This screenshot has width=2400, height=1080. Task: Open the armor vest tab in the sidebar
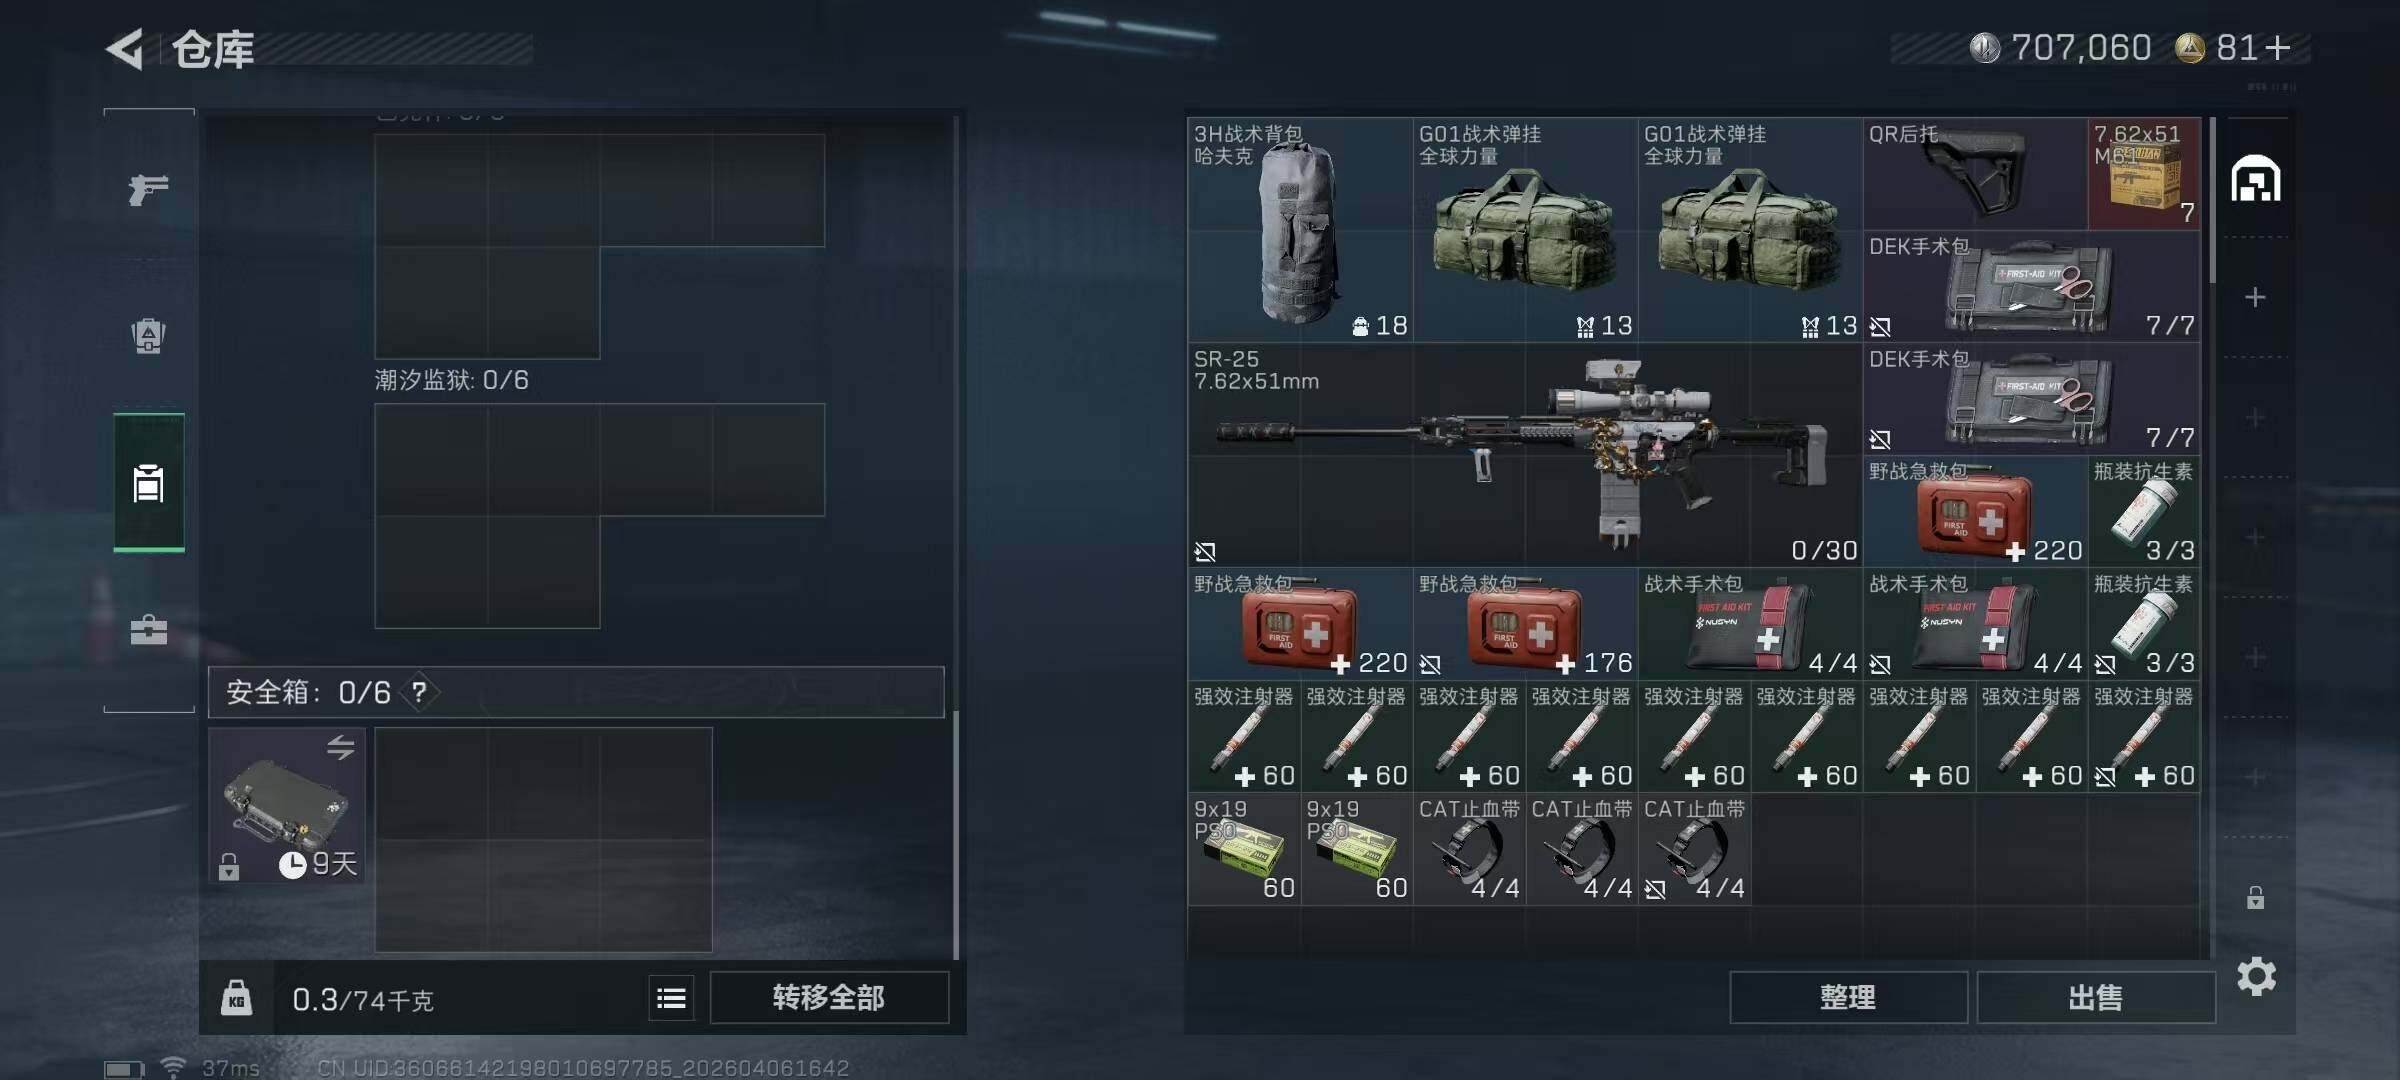tap(148, 336)
